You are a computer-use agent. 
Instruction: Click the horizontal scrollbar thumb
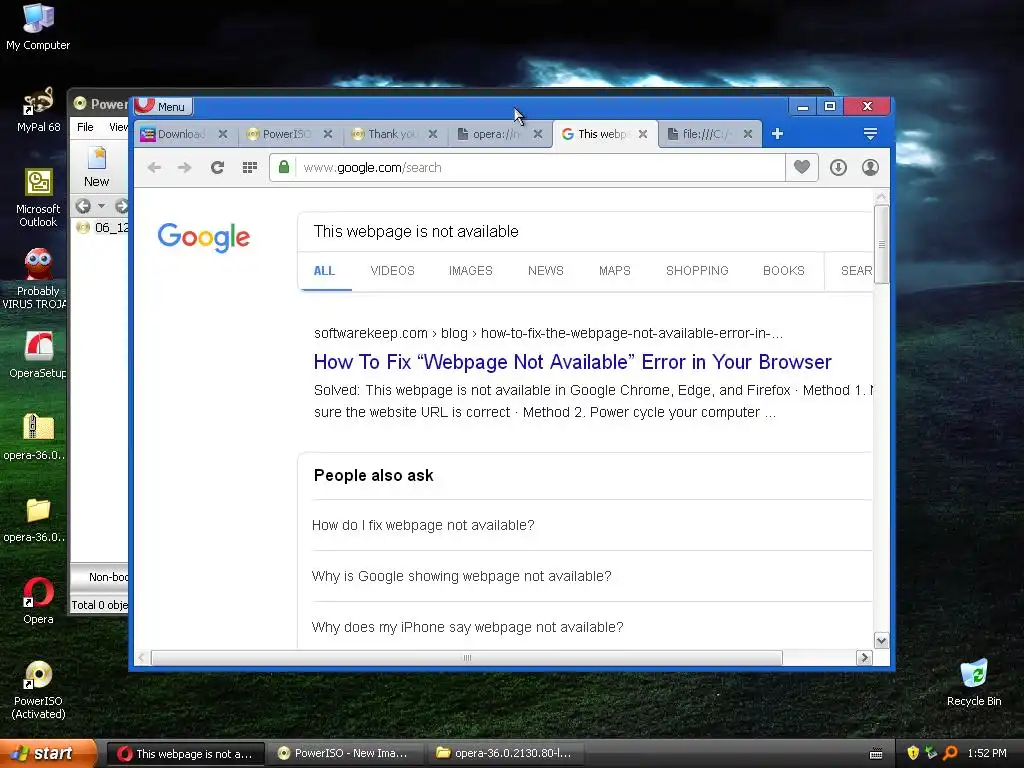pyautogui.click(x=466, y=658)
